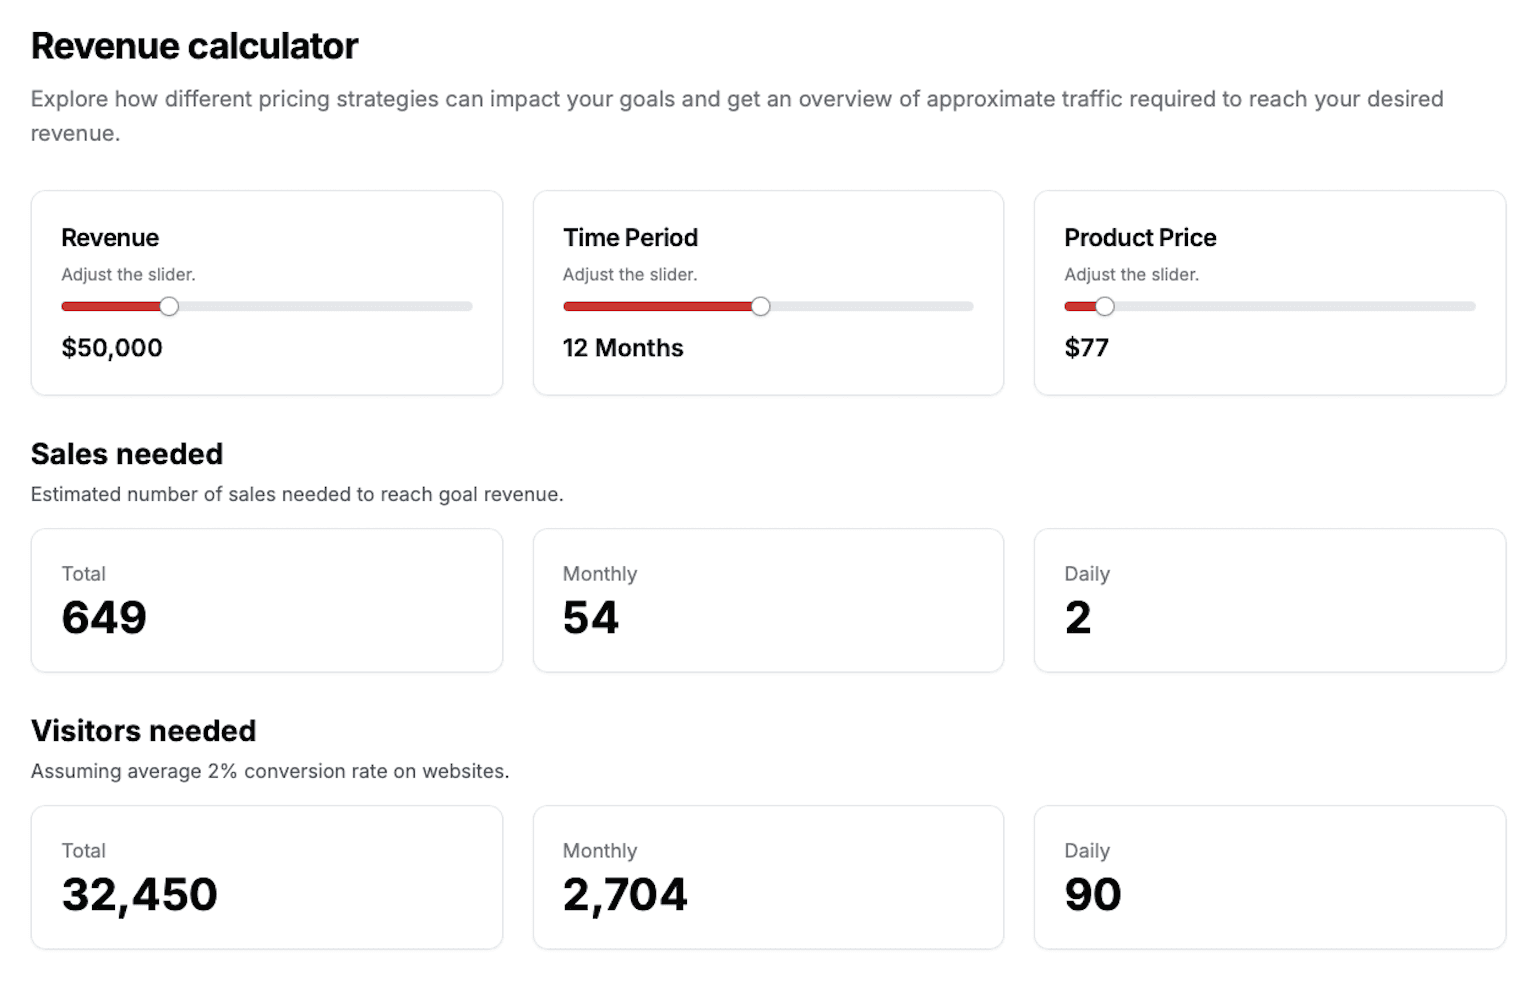Adjust the Time Period slider
This screenshot has height=990, width=1536.
762,306
